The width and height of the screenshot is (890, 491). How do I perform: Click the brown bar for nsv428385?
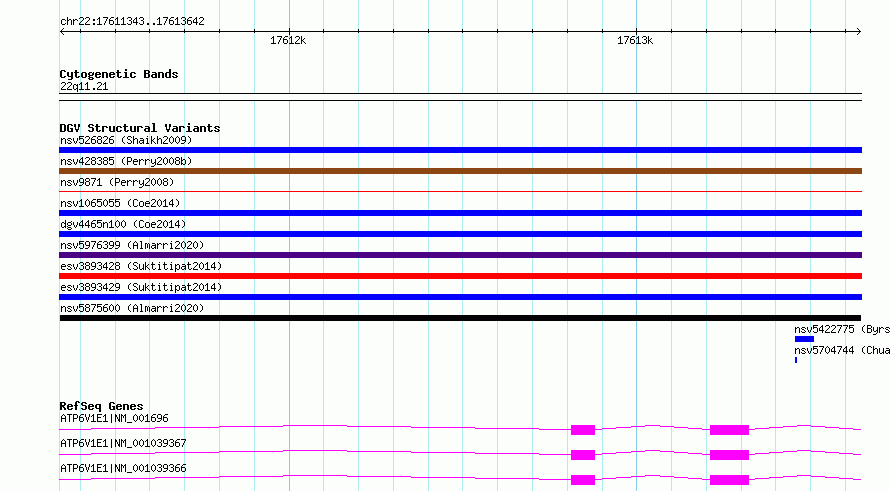[460, 171]
